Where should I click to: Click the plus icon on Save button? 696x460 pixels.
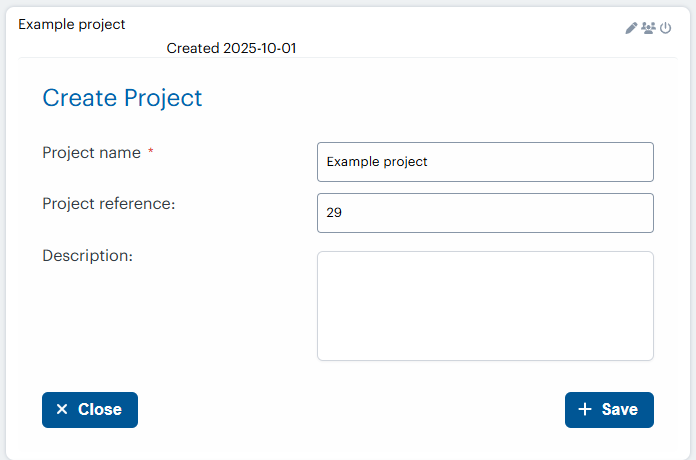585,409
